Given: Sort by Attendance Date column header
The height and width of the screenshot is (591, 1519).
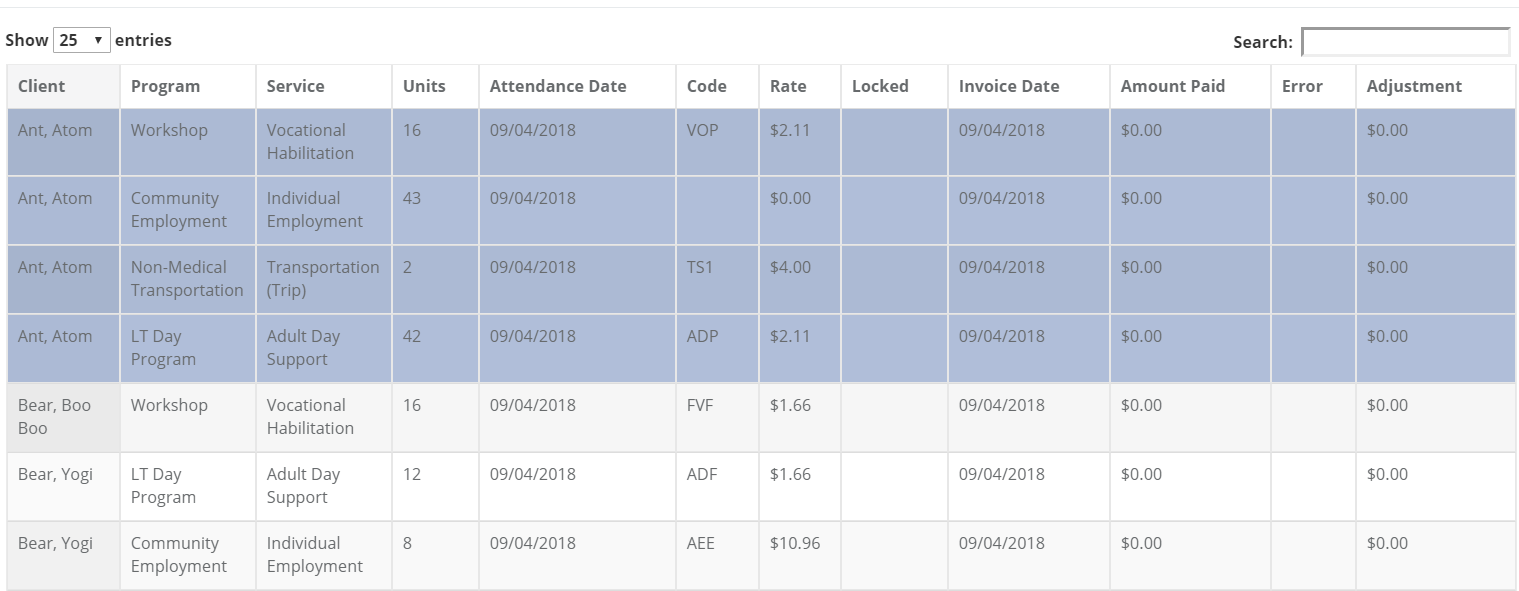Looking at the screenshot, I should [x=558, y=86].
